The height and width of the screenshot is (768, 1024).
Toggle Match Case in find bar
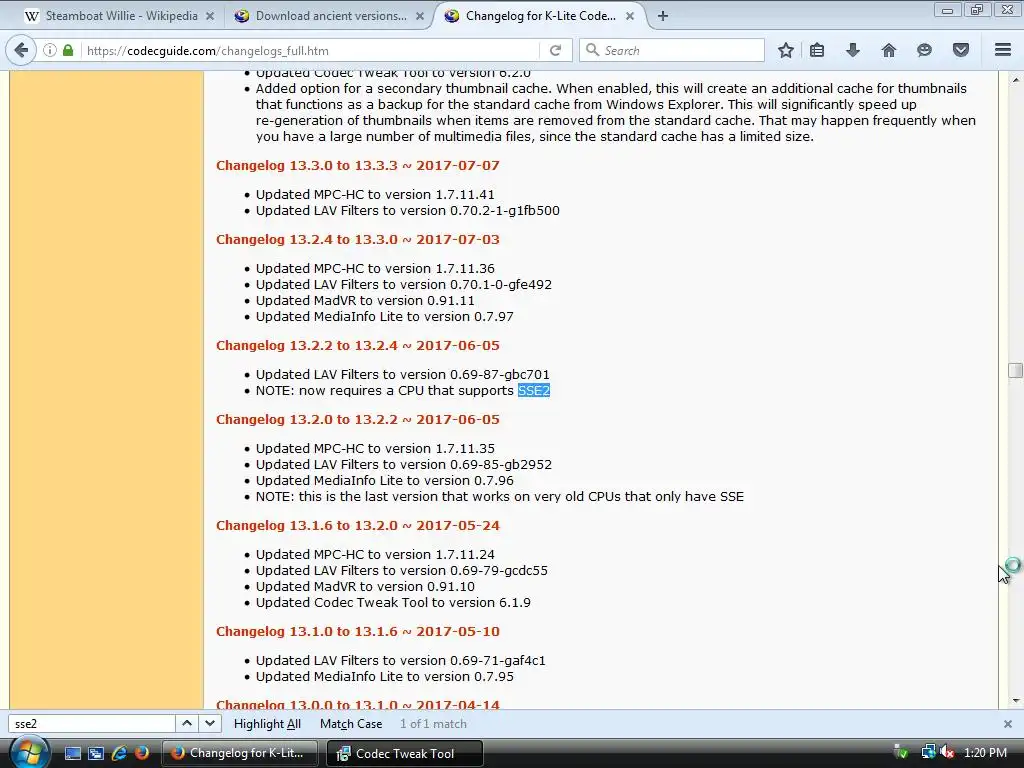[351, 724]
